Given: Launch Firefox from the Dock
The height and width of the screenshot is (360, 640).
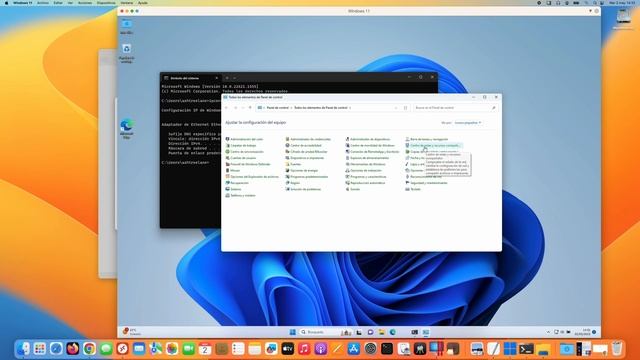Looking at the screenshot, I should (73, 349).
